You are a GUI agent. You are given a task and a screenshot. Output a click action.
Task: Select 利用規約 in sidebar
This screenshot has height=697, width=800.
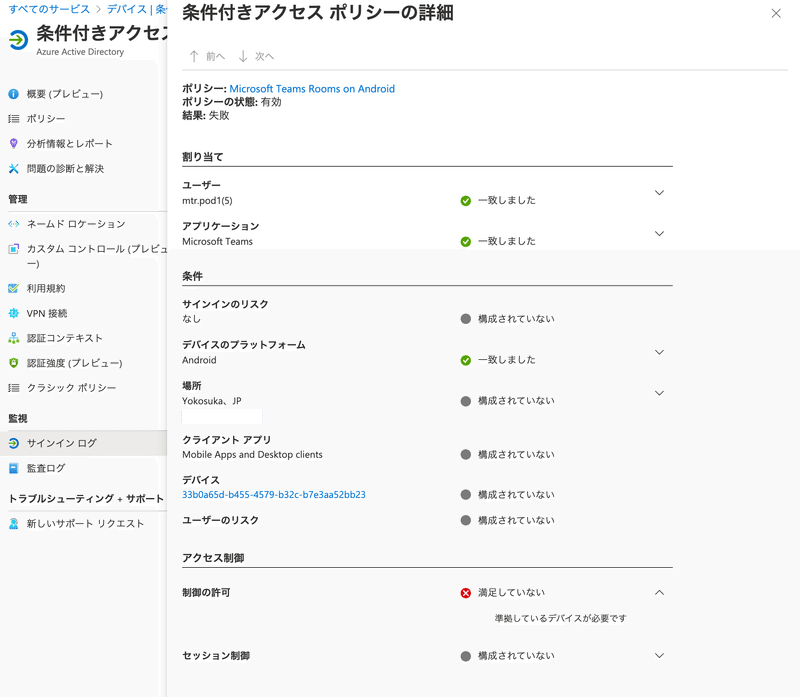[46, 288]
